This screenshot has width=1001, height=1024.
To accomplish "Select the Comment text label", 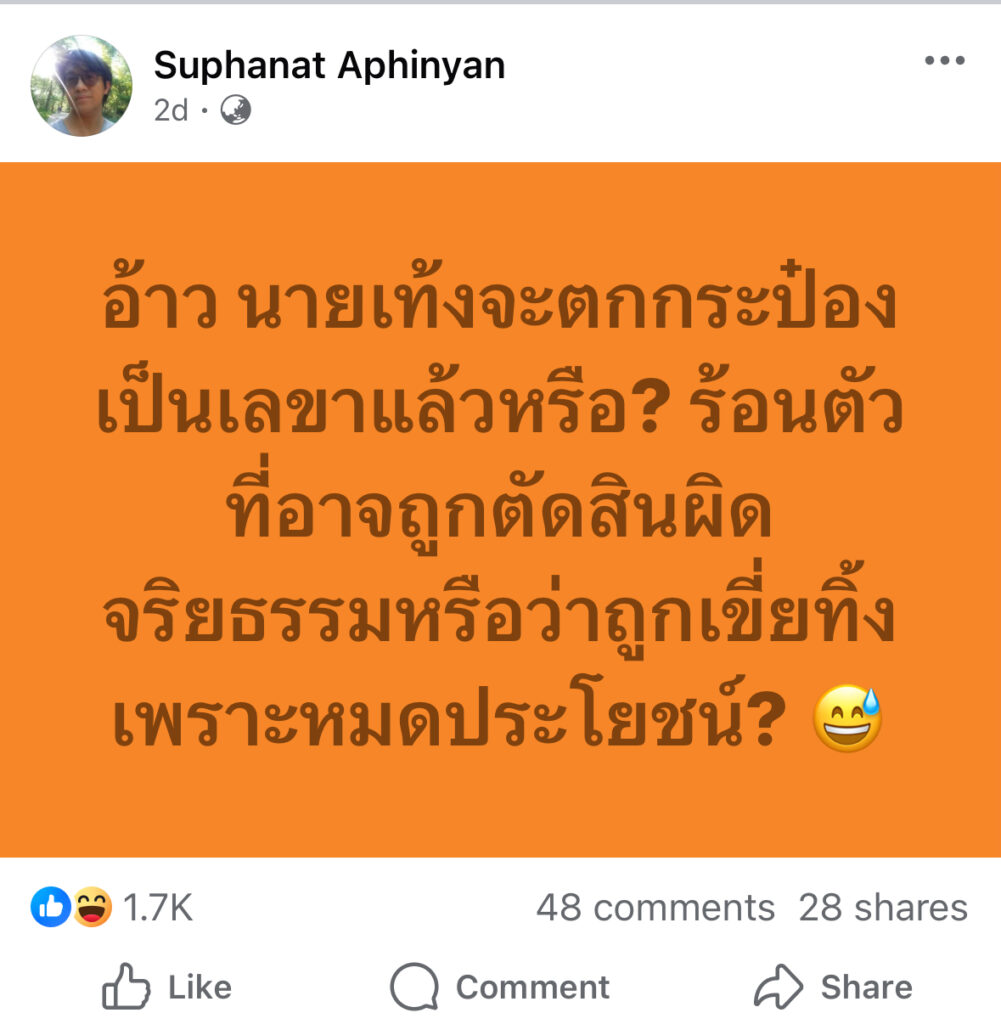I will [x=533, y=987].
